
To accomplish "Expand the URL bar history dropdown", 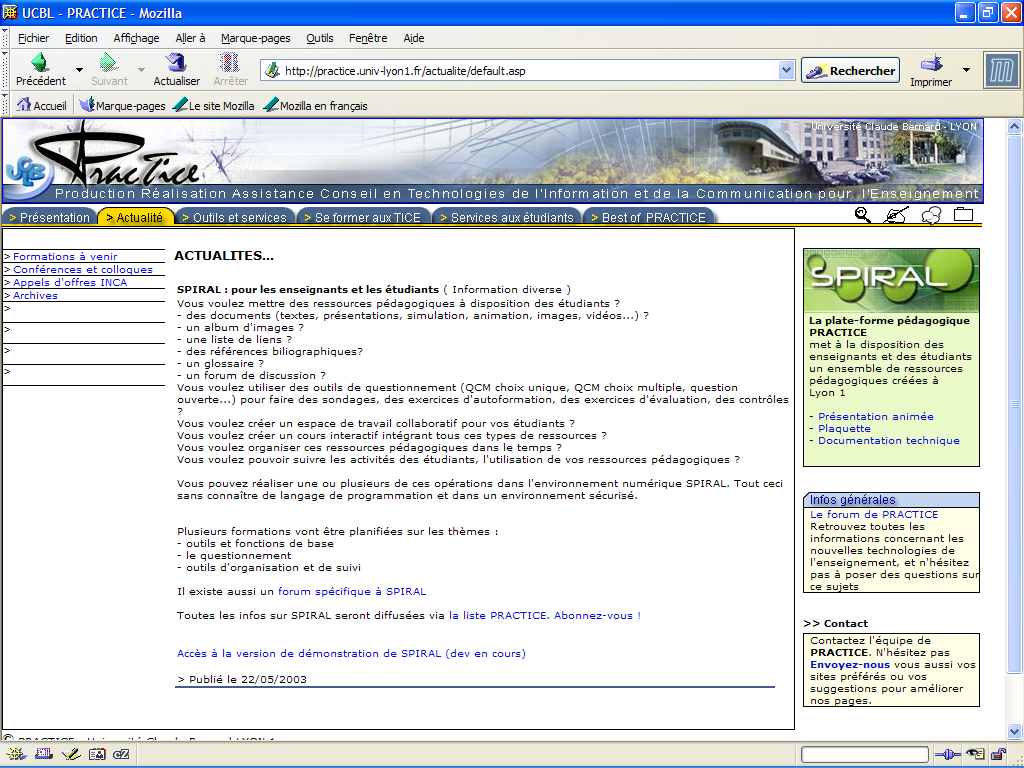I will (786, 70).
